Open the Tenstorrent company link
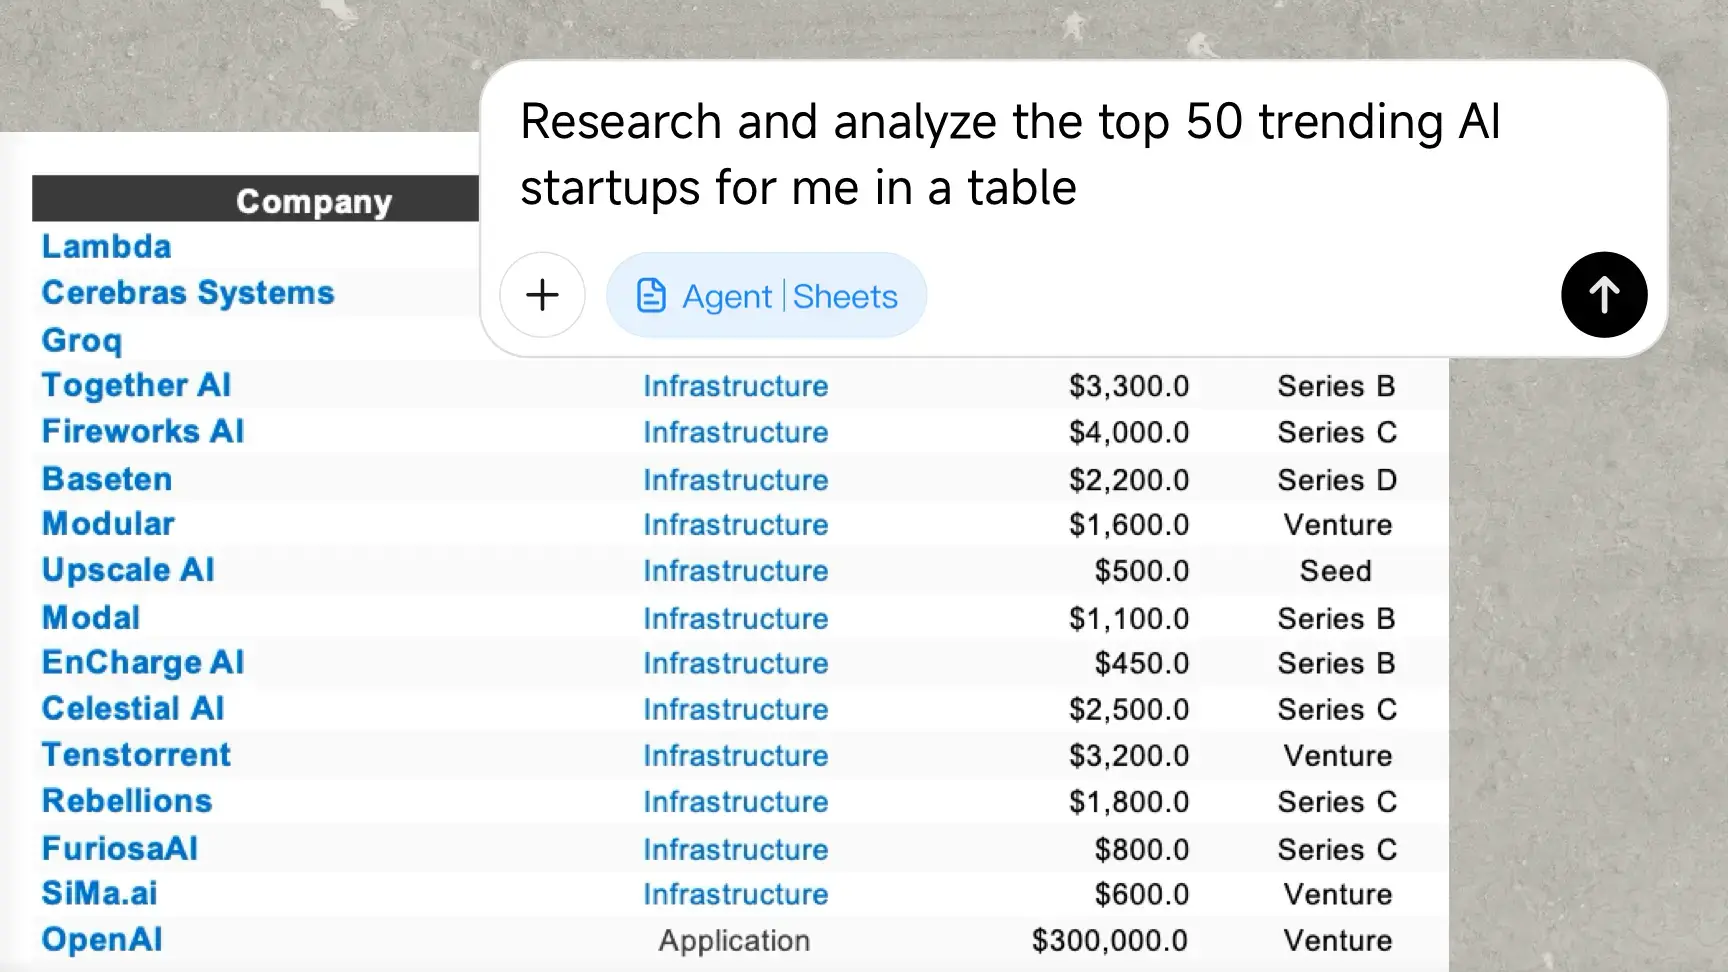The image size is (1728, 972). coord(136,755)
